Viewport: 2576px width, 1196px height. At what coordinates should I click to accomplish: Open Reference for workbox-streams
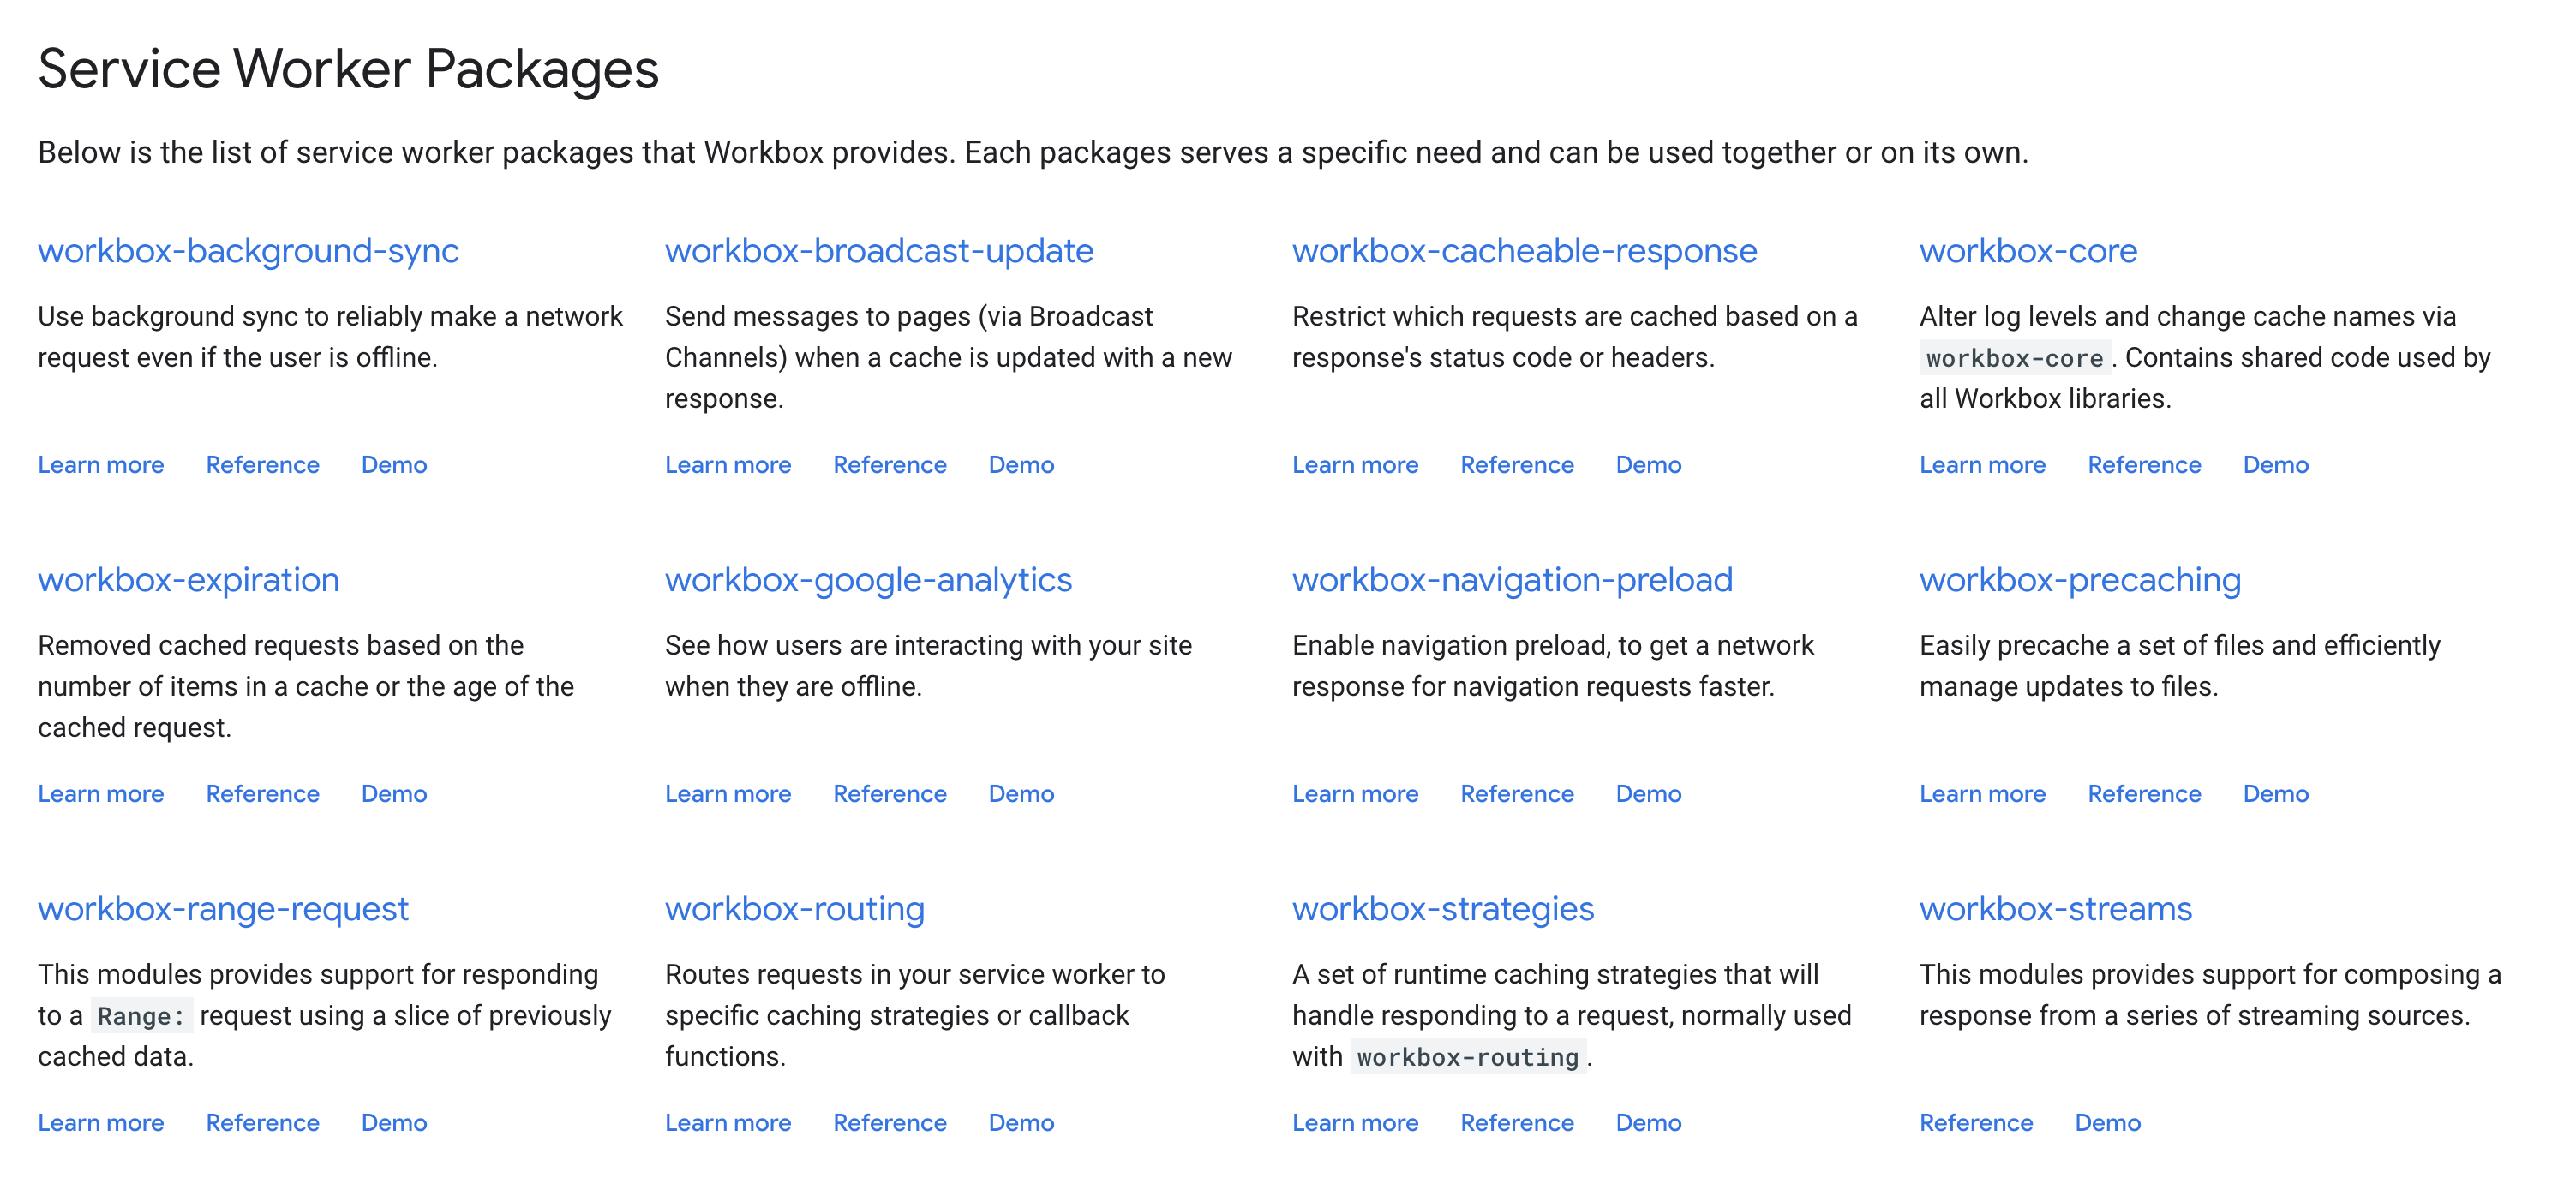click(1975, 1123)
